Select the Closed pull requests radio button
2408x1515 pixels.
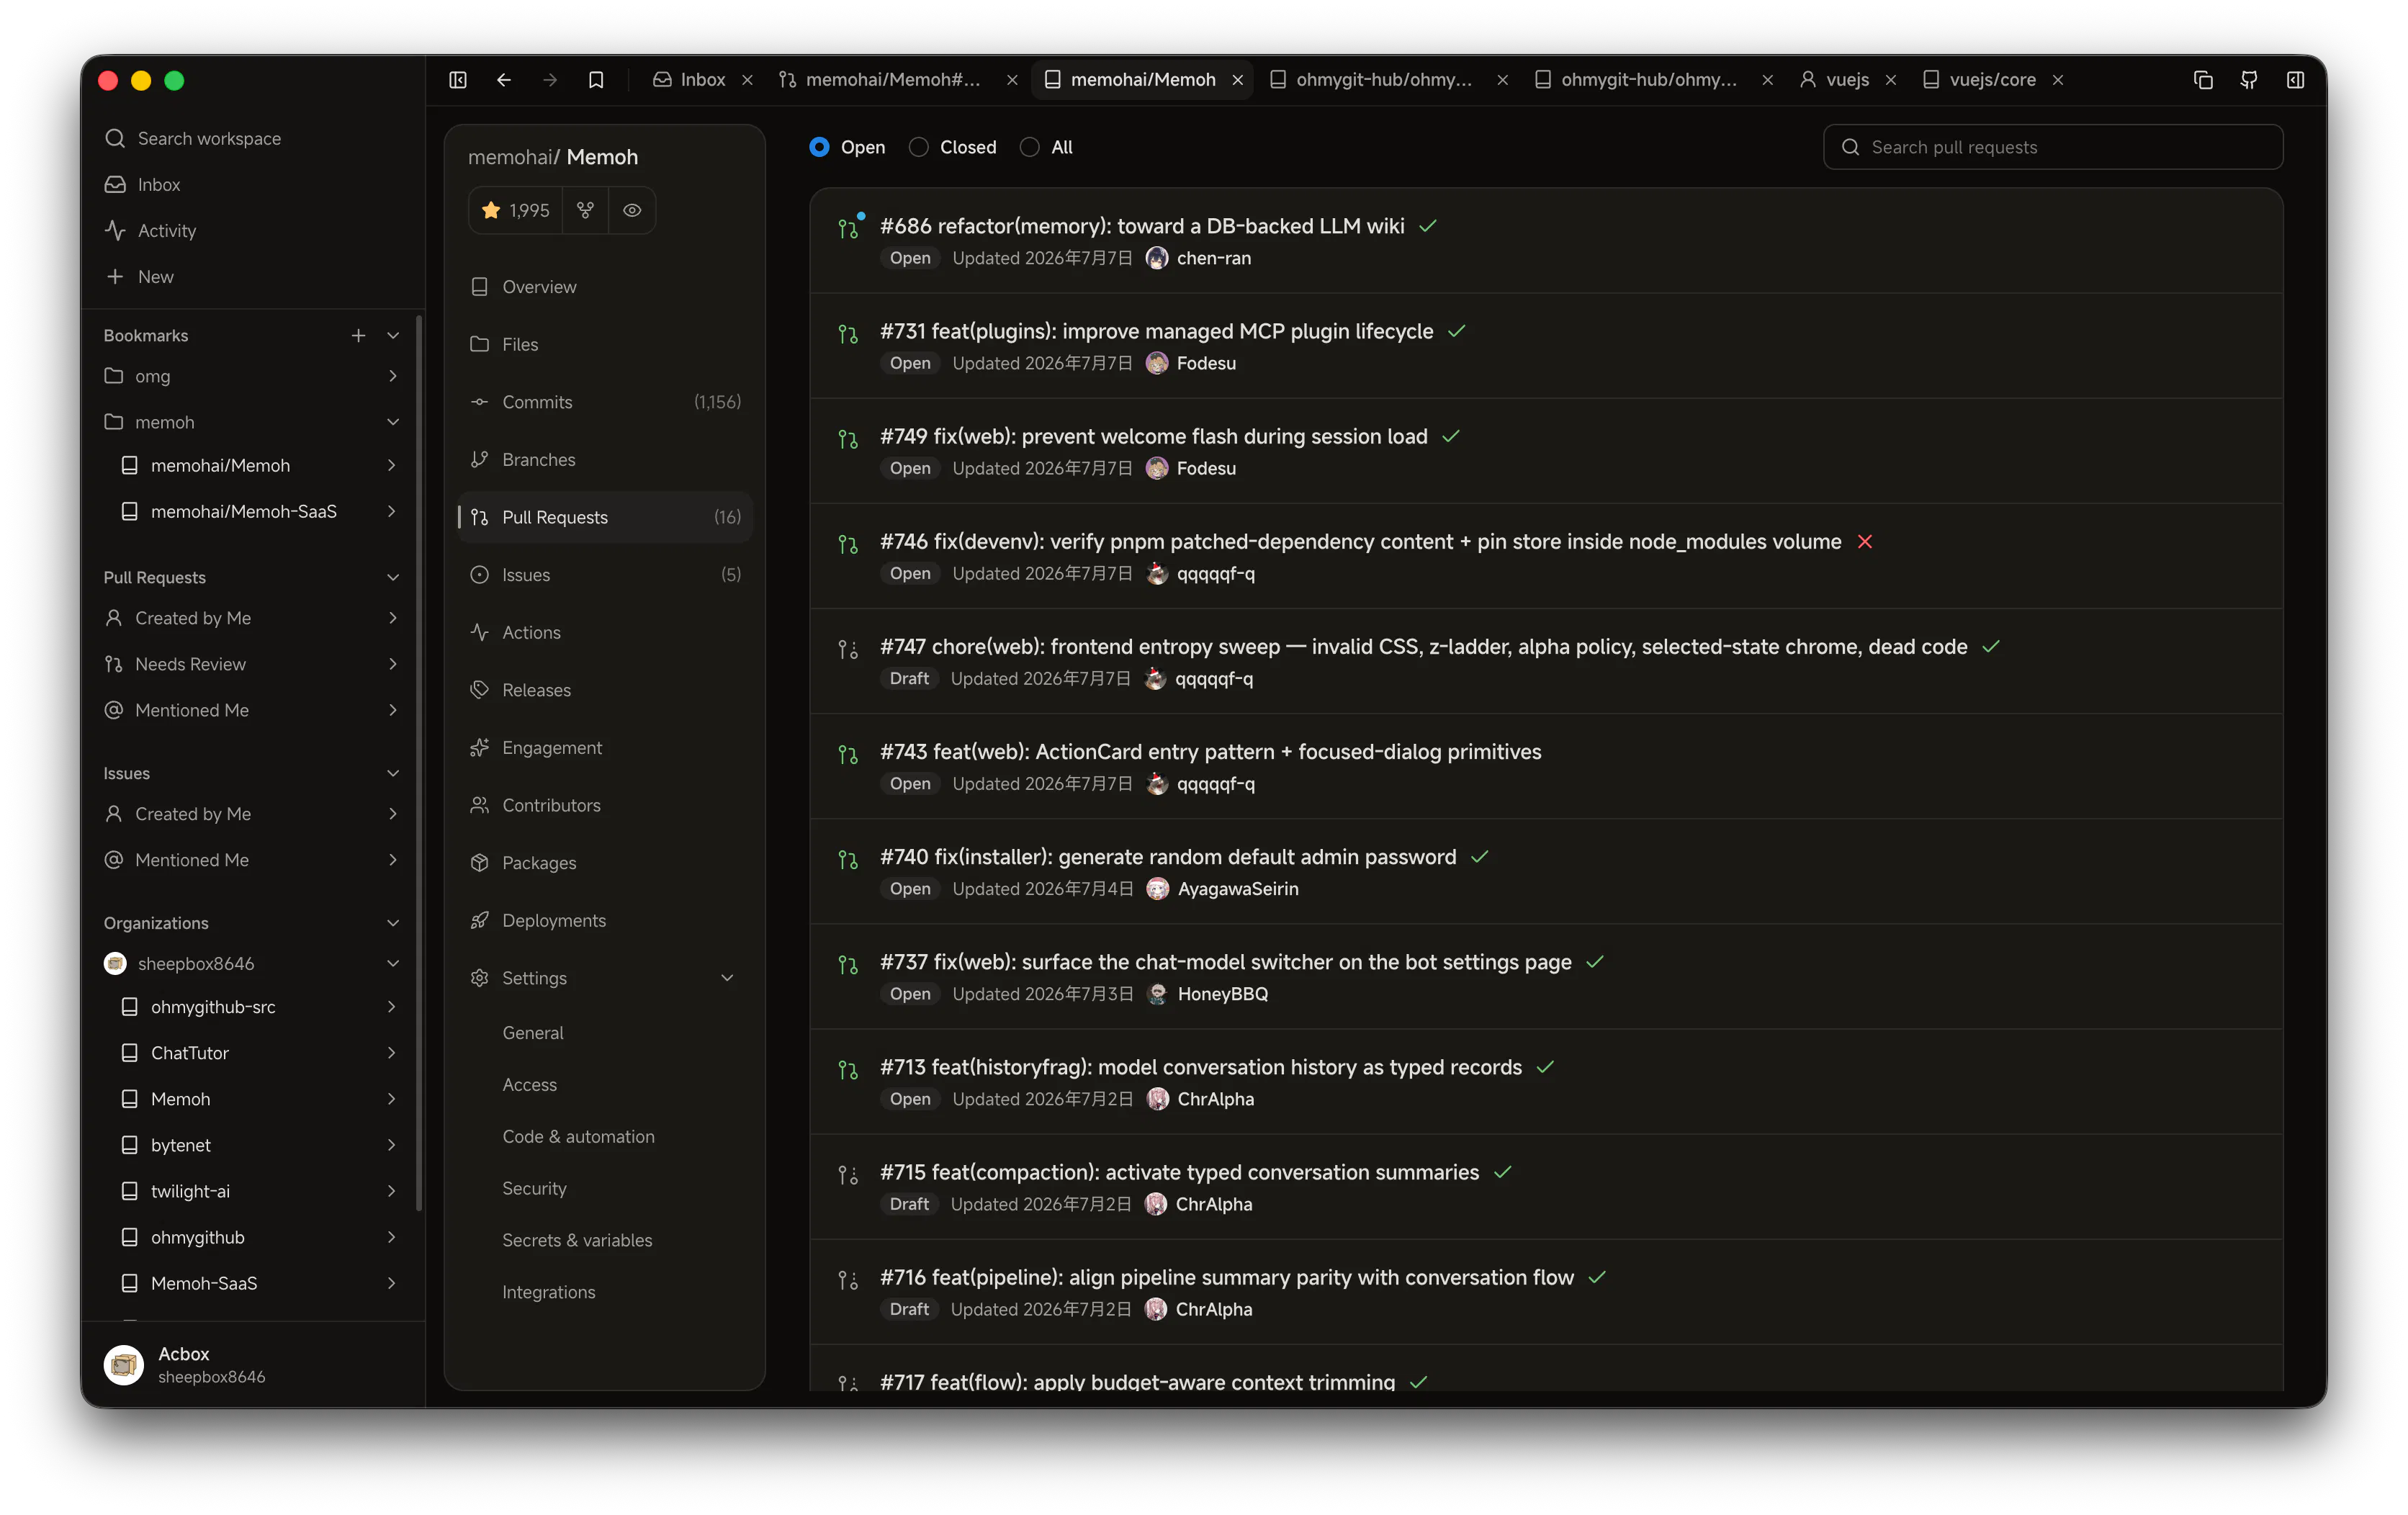(x=918, y=147)
